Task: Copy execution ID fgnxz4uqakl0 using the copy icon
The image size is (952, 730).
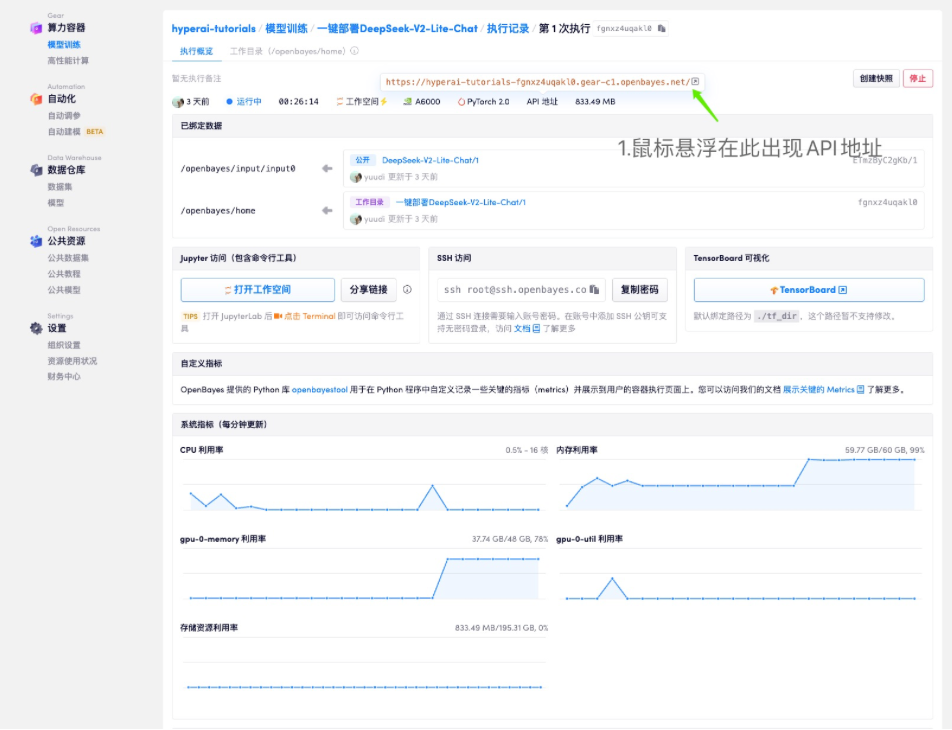Action: [661, 29]
